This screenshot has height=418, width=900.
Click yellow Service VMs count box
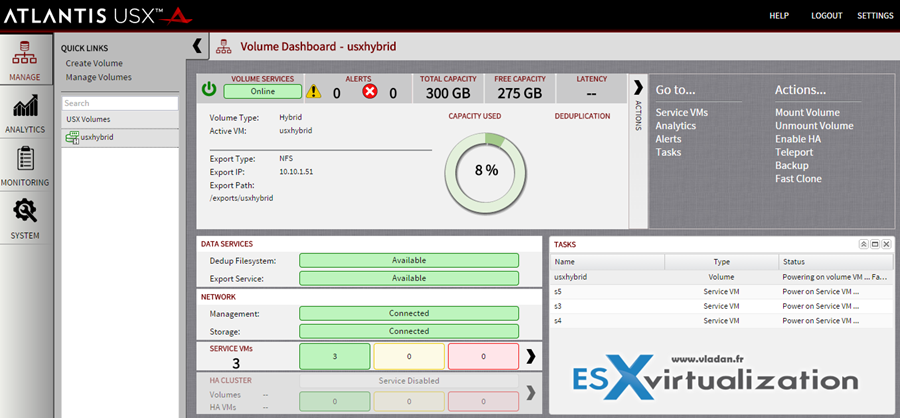click(x=409, y=357)
